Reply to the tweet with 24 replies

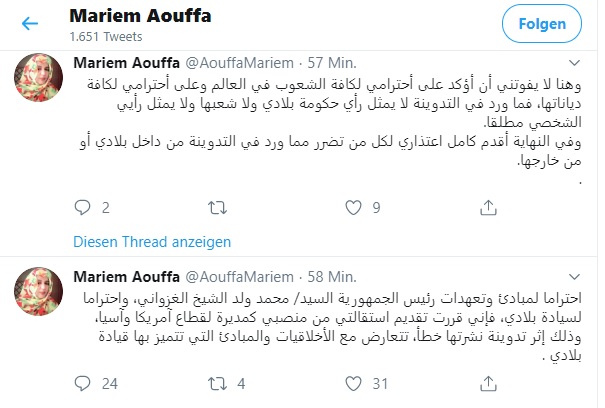84,381
